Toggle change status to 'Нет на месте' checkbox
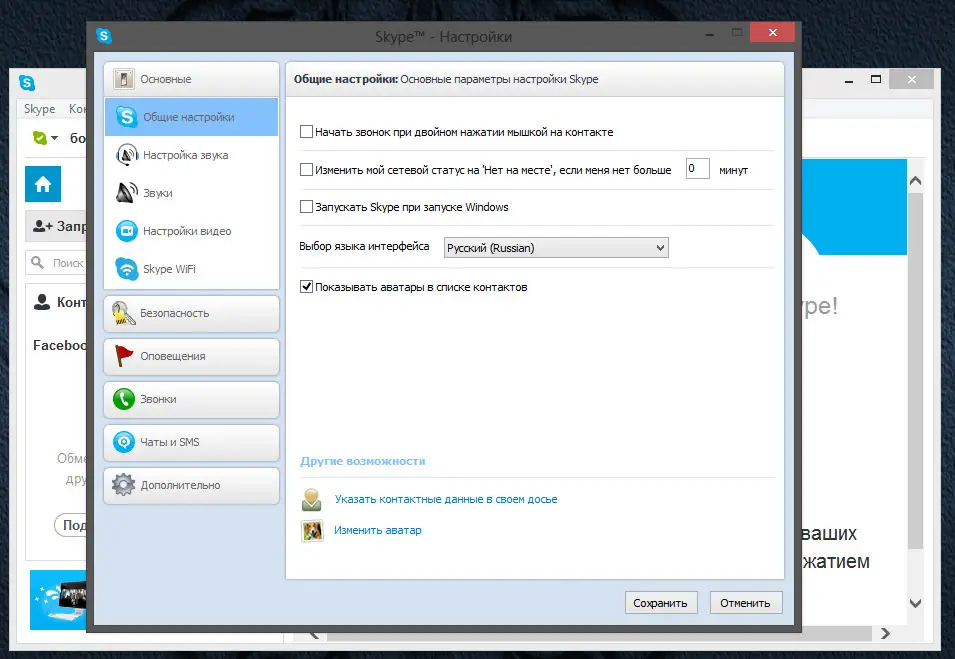 pyautogui.click(x=306, y=169)
